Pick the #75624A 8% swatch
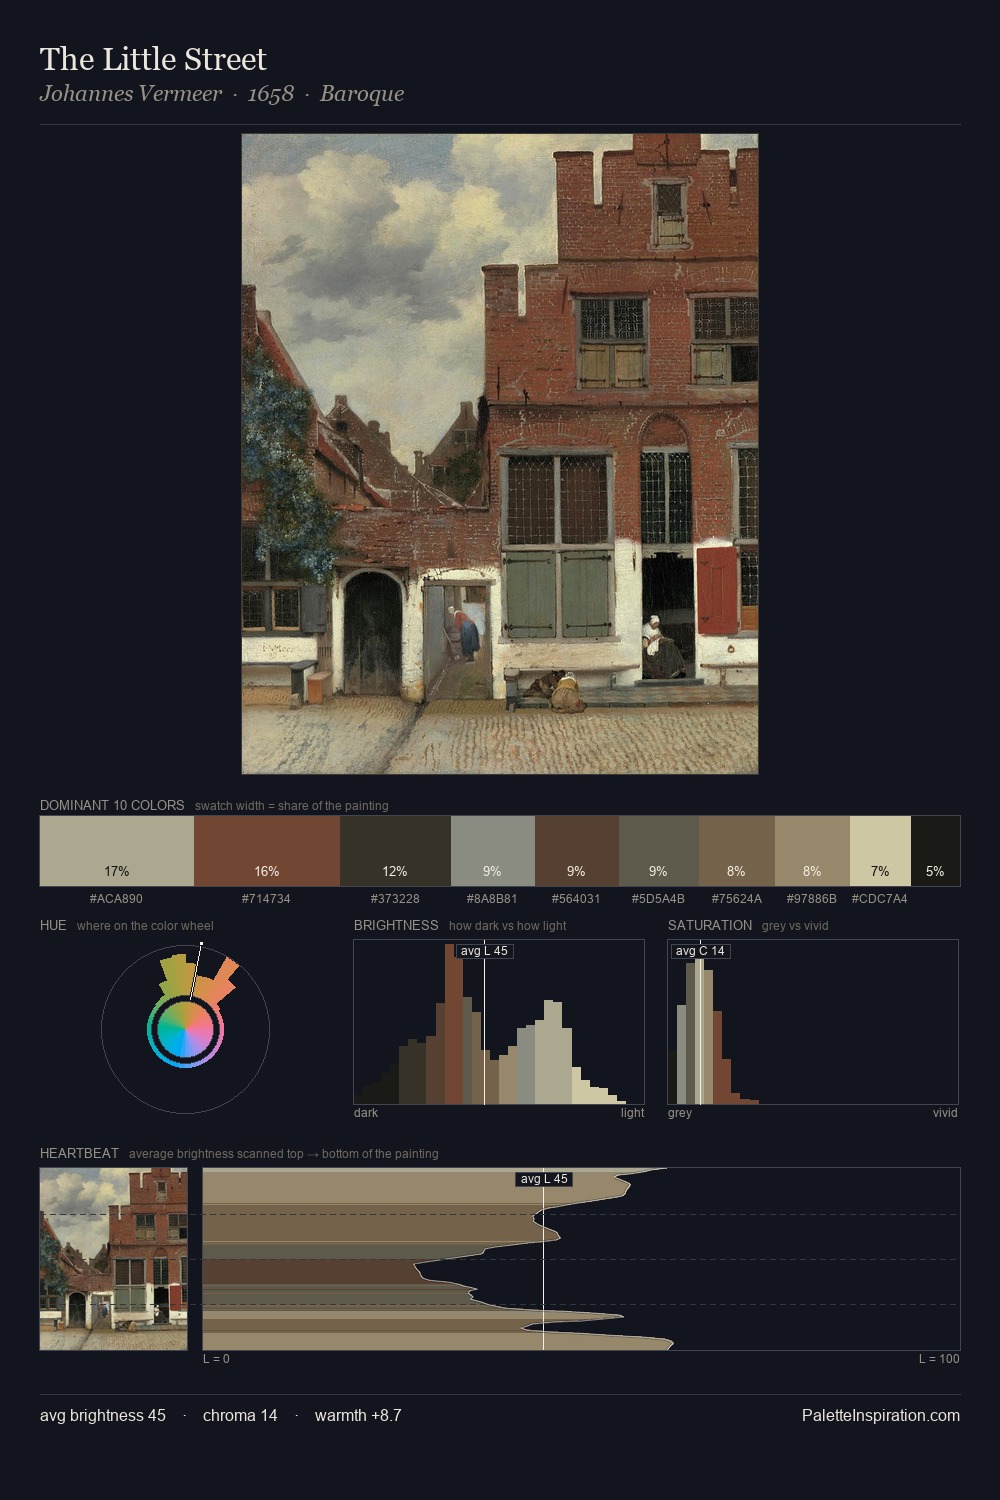1000x1500 pixels. pos(737,851)
